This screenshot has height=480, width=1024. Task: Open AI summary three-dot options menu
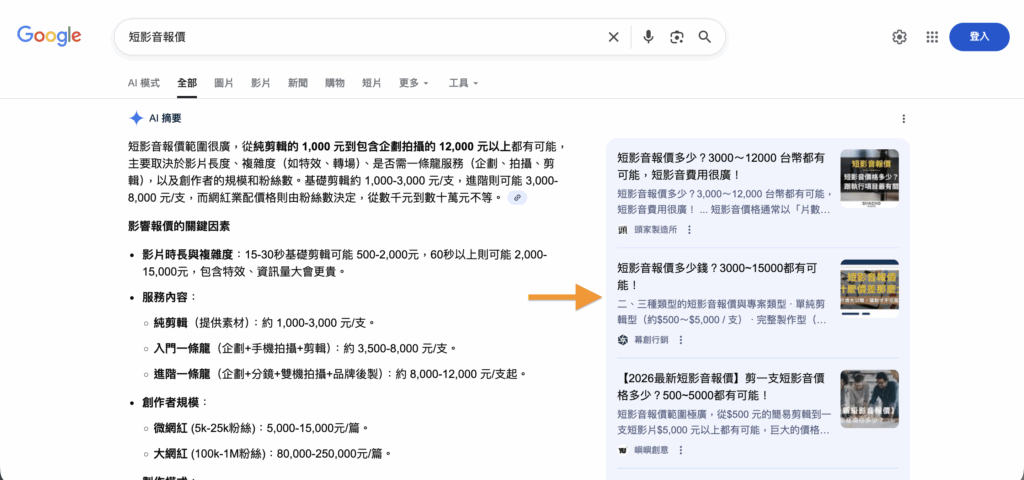coord(904,118)
